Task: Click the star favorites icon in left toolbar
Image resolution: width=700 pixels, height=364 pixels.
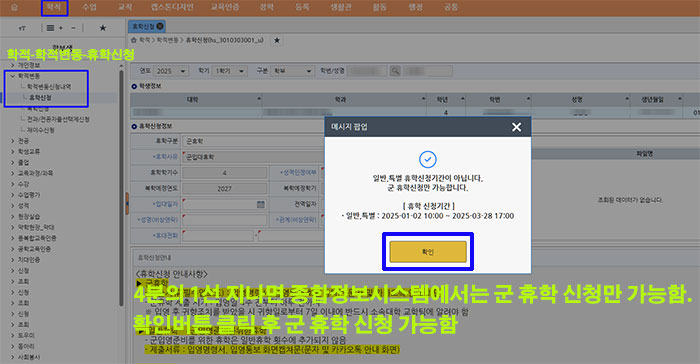Action: click(103, 28)
